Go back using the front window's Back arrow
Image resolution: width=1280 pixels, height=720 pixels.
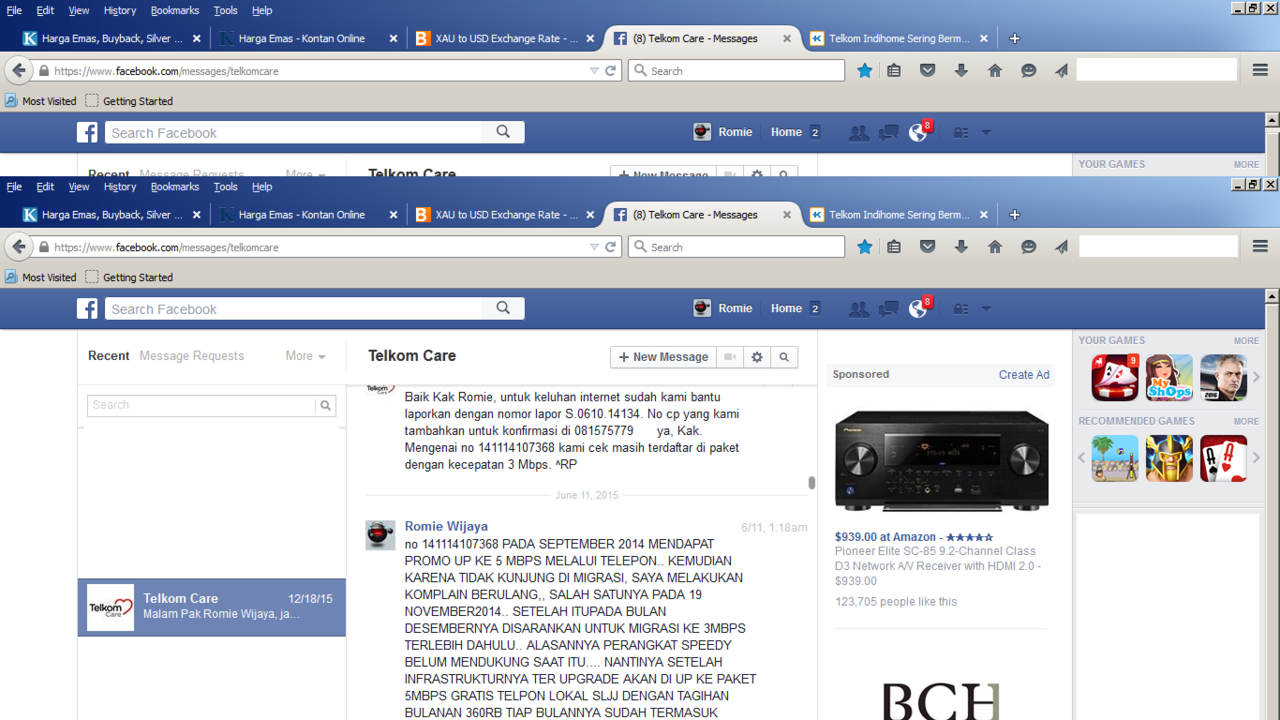(19, 247)
